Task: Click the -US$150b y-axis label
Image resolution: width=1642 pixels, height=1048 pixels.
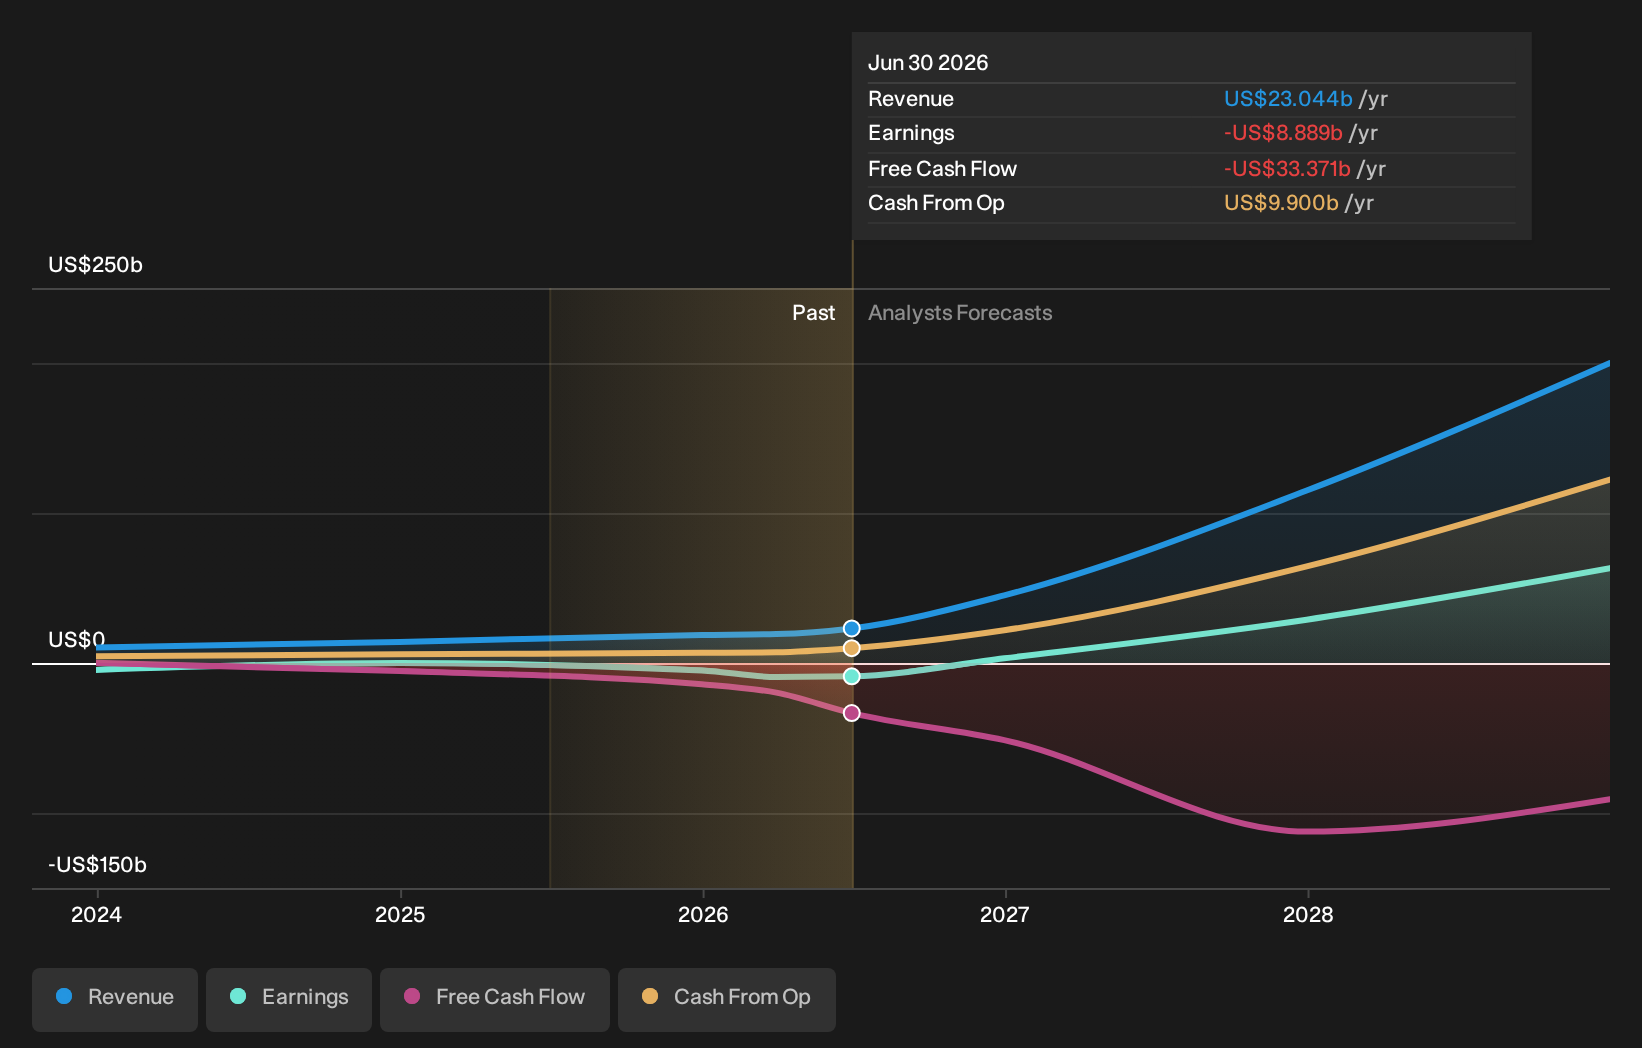Action: (x=97, y=865)
